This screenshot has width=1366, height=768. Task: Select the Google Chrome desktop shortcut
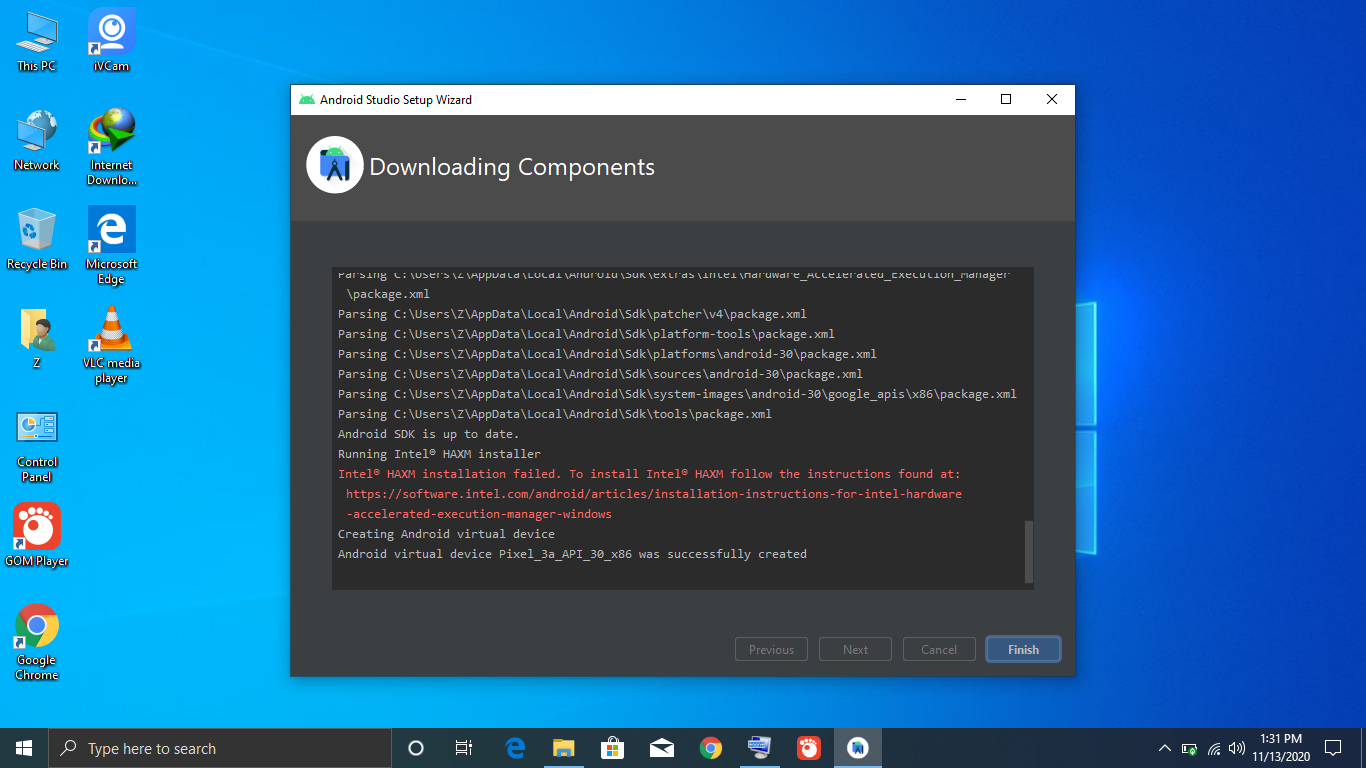[x=37, y=642]
